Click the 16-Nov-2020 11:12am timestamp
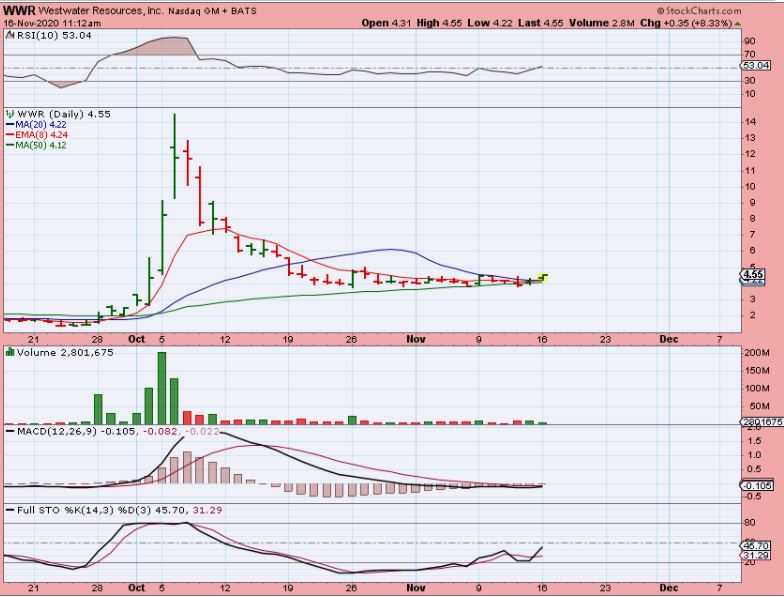The image size is (784, 597). [x=52, y=23]
